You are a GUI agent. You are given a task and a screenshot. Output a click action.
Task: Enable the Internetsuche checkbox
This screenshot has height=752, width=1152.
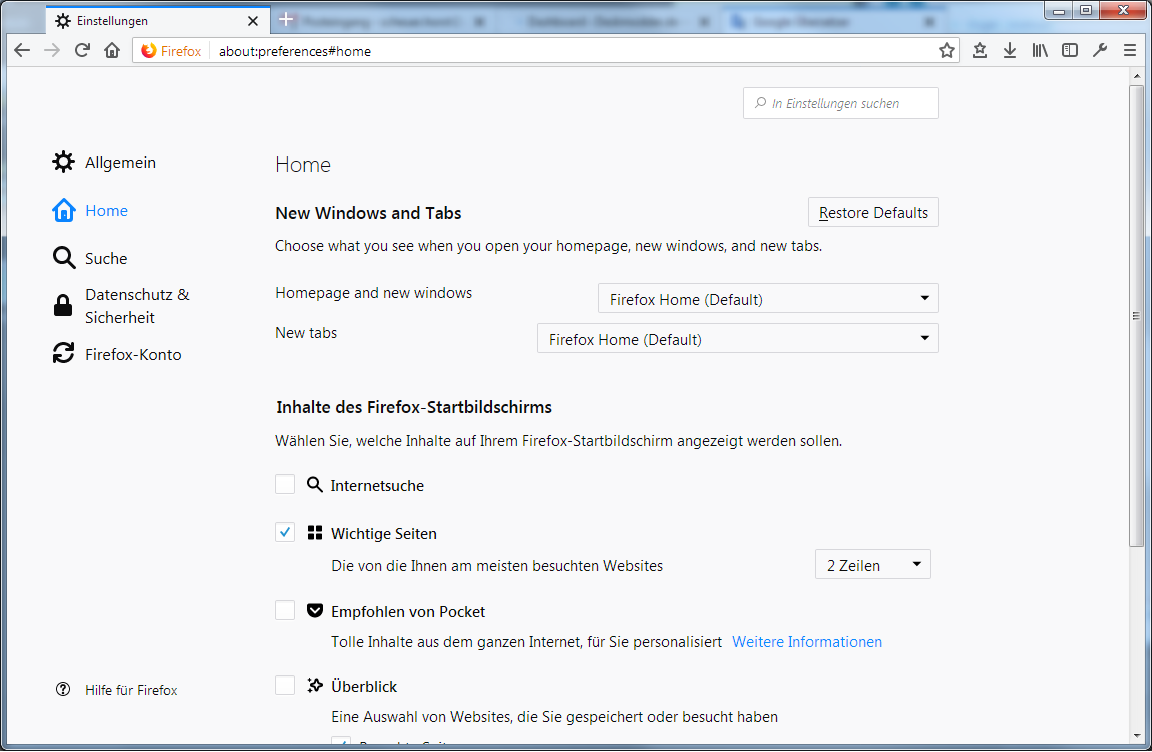(x=285, y=484)
